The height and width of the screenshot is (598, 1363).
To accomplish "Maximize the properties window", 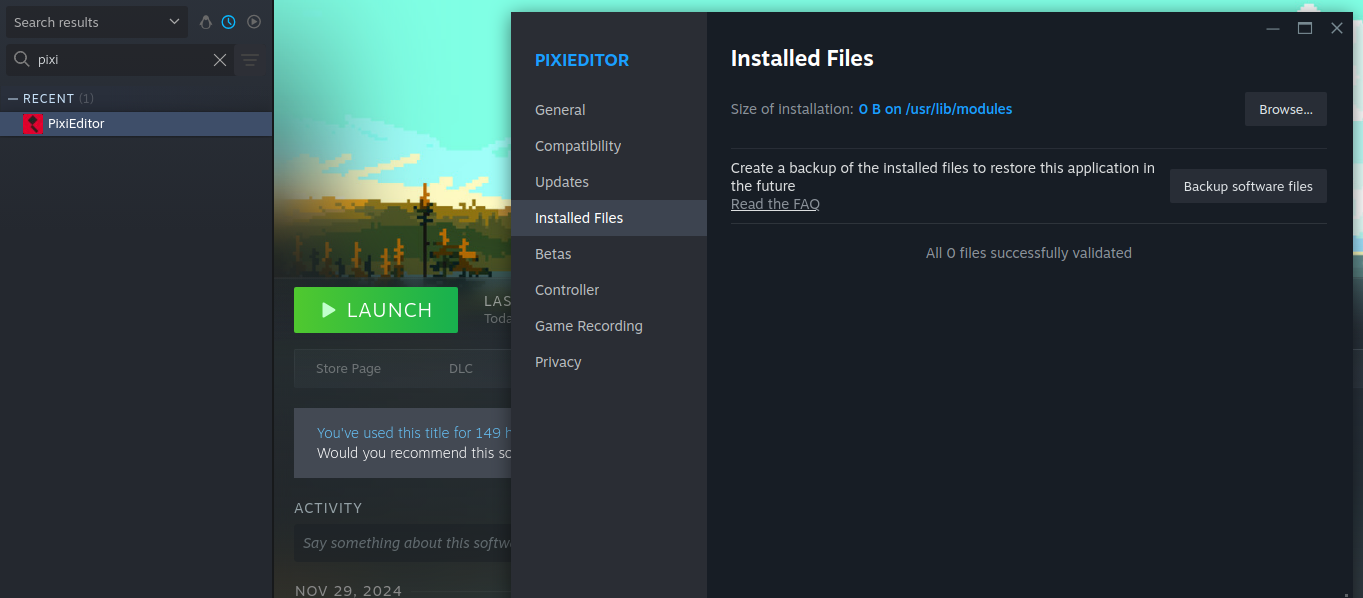I will coord(1305,28).
